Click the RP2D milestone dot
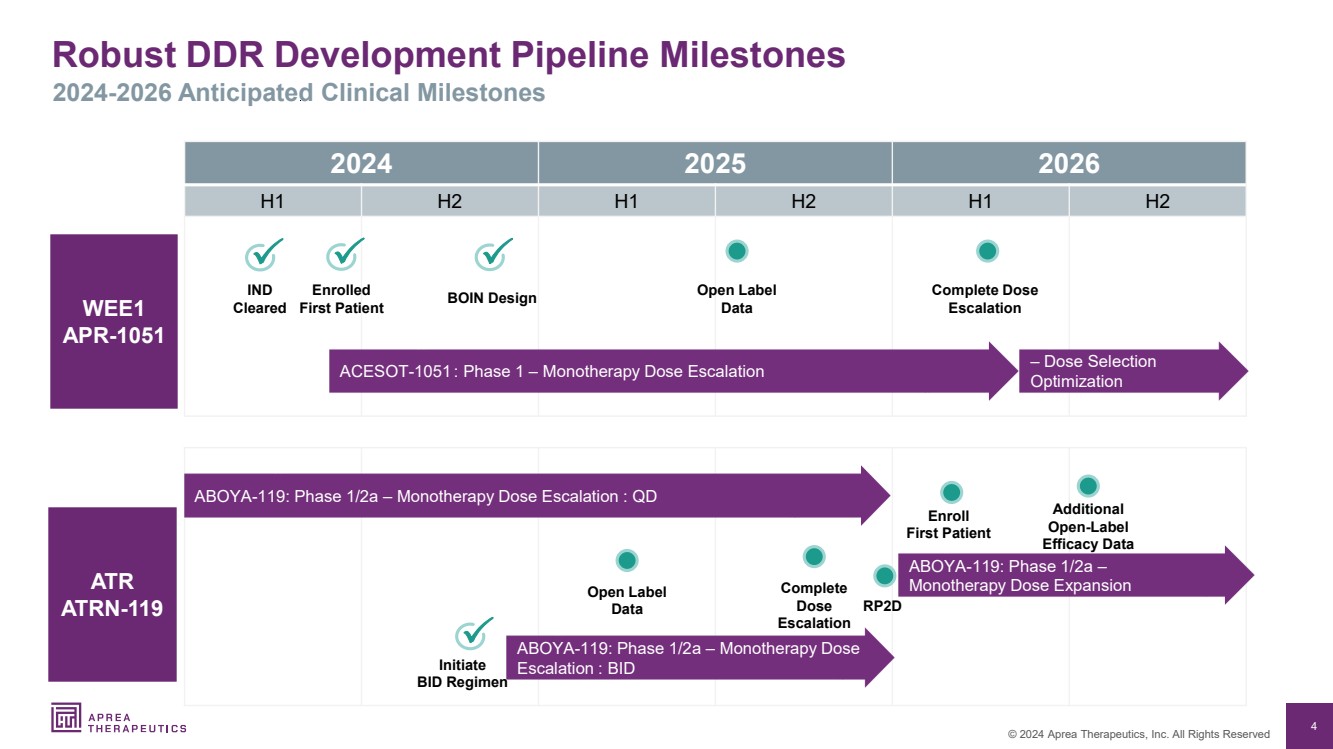The height and width of the screenshot is (749, 1333). coord(884,576)
